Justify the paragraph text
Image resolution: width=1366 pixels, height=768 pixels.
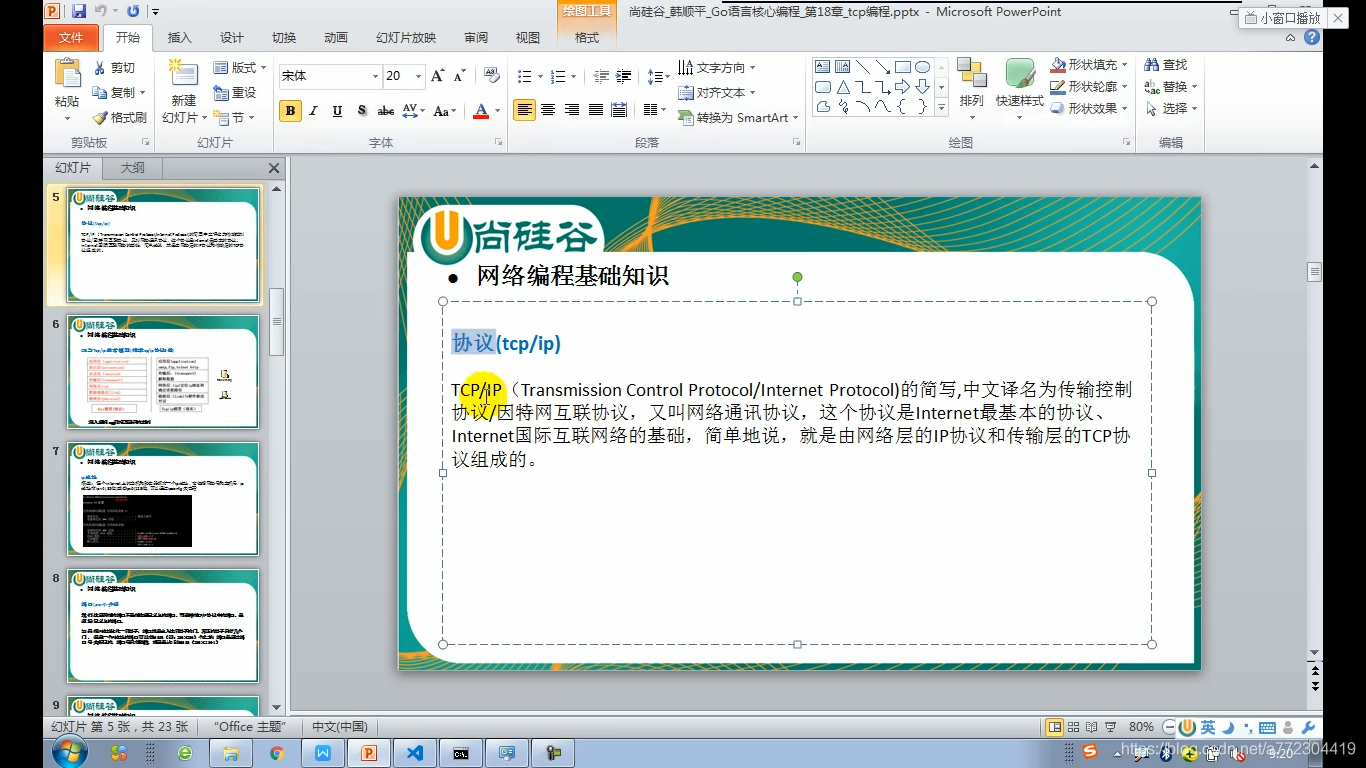tap(596, 110)
